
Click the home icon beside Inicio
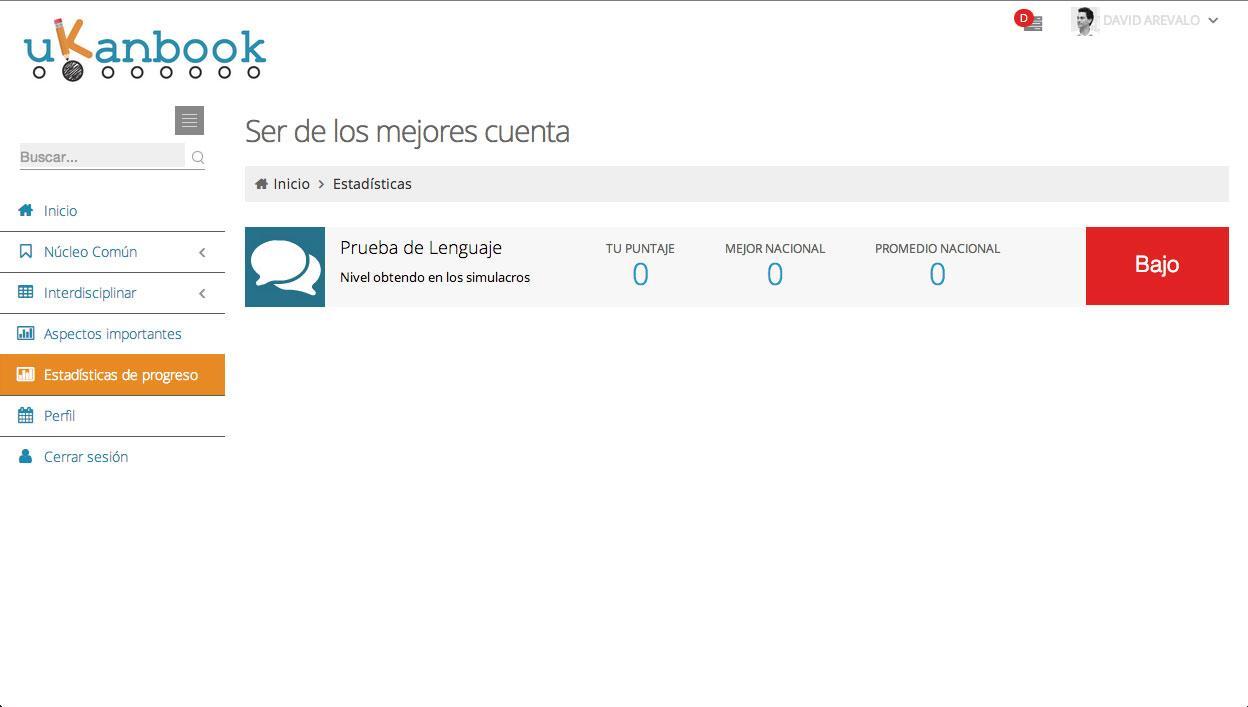(26, 210)
